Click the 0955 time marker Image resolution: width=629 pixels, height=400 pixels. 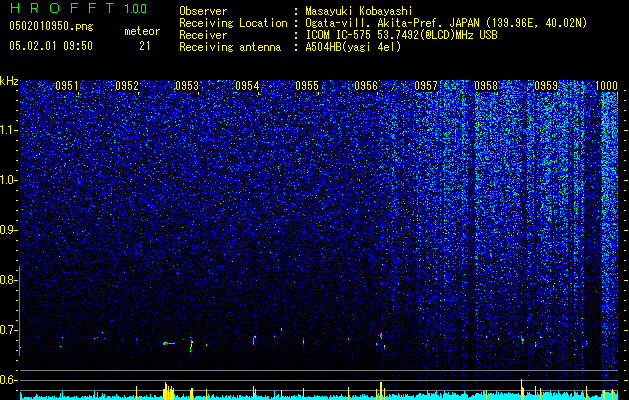click(307, 86)
